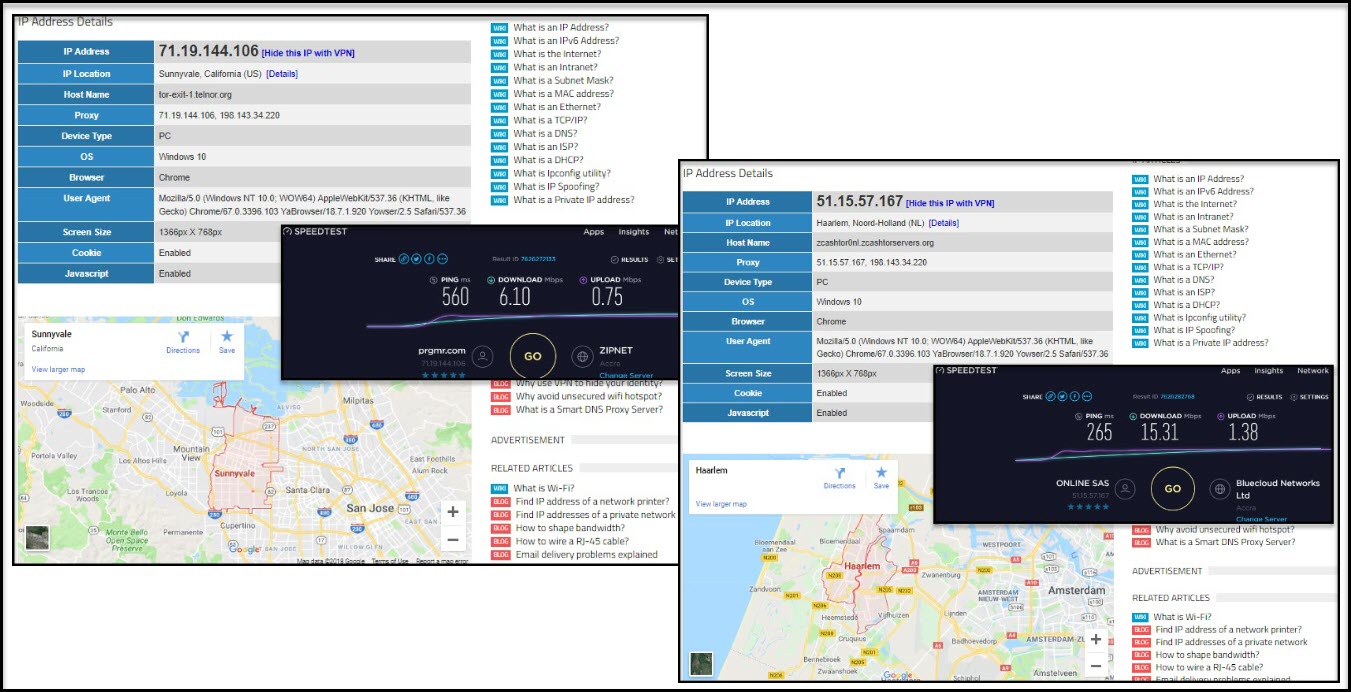Open the Insights menu in the 265 ping Speedtest
The height and width of the screenshot is (692, 1351).
[x=1269, y=371]
